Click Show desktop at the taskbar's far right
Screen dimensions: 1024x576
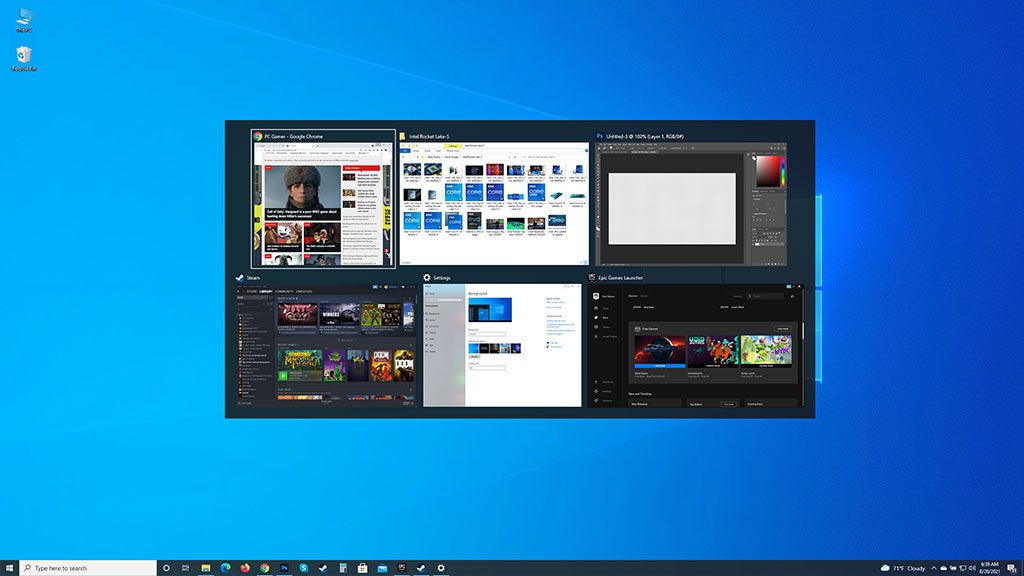(x=1021, y=567)
